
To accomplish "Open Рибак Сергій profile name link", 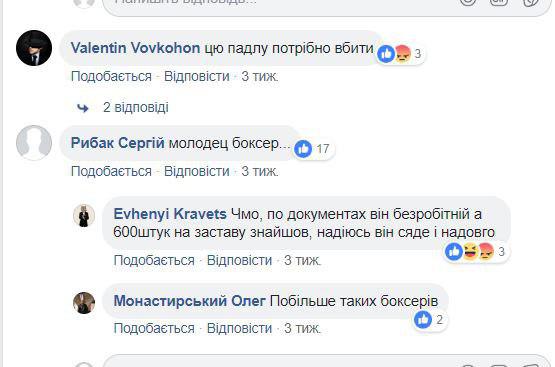I will [118, 143].
